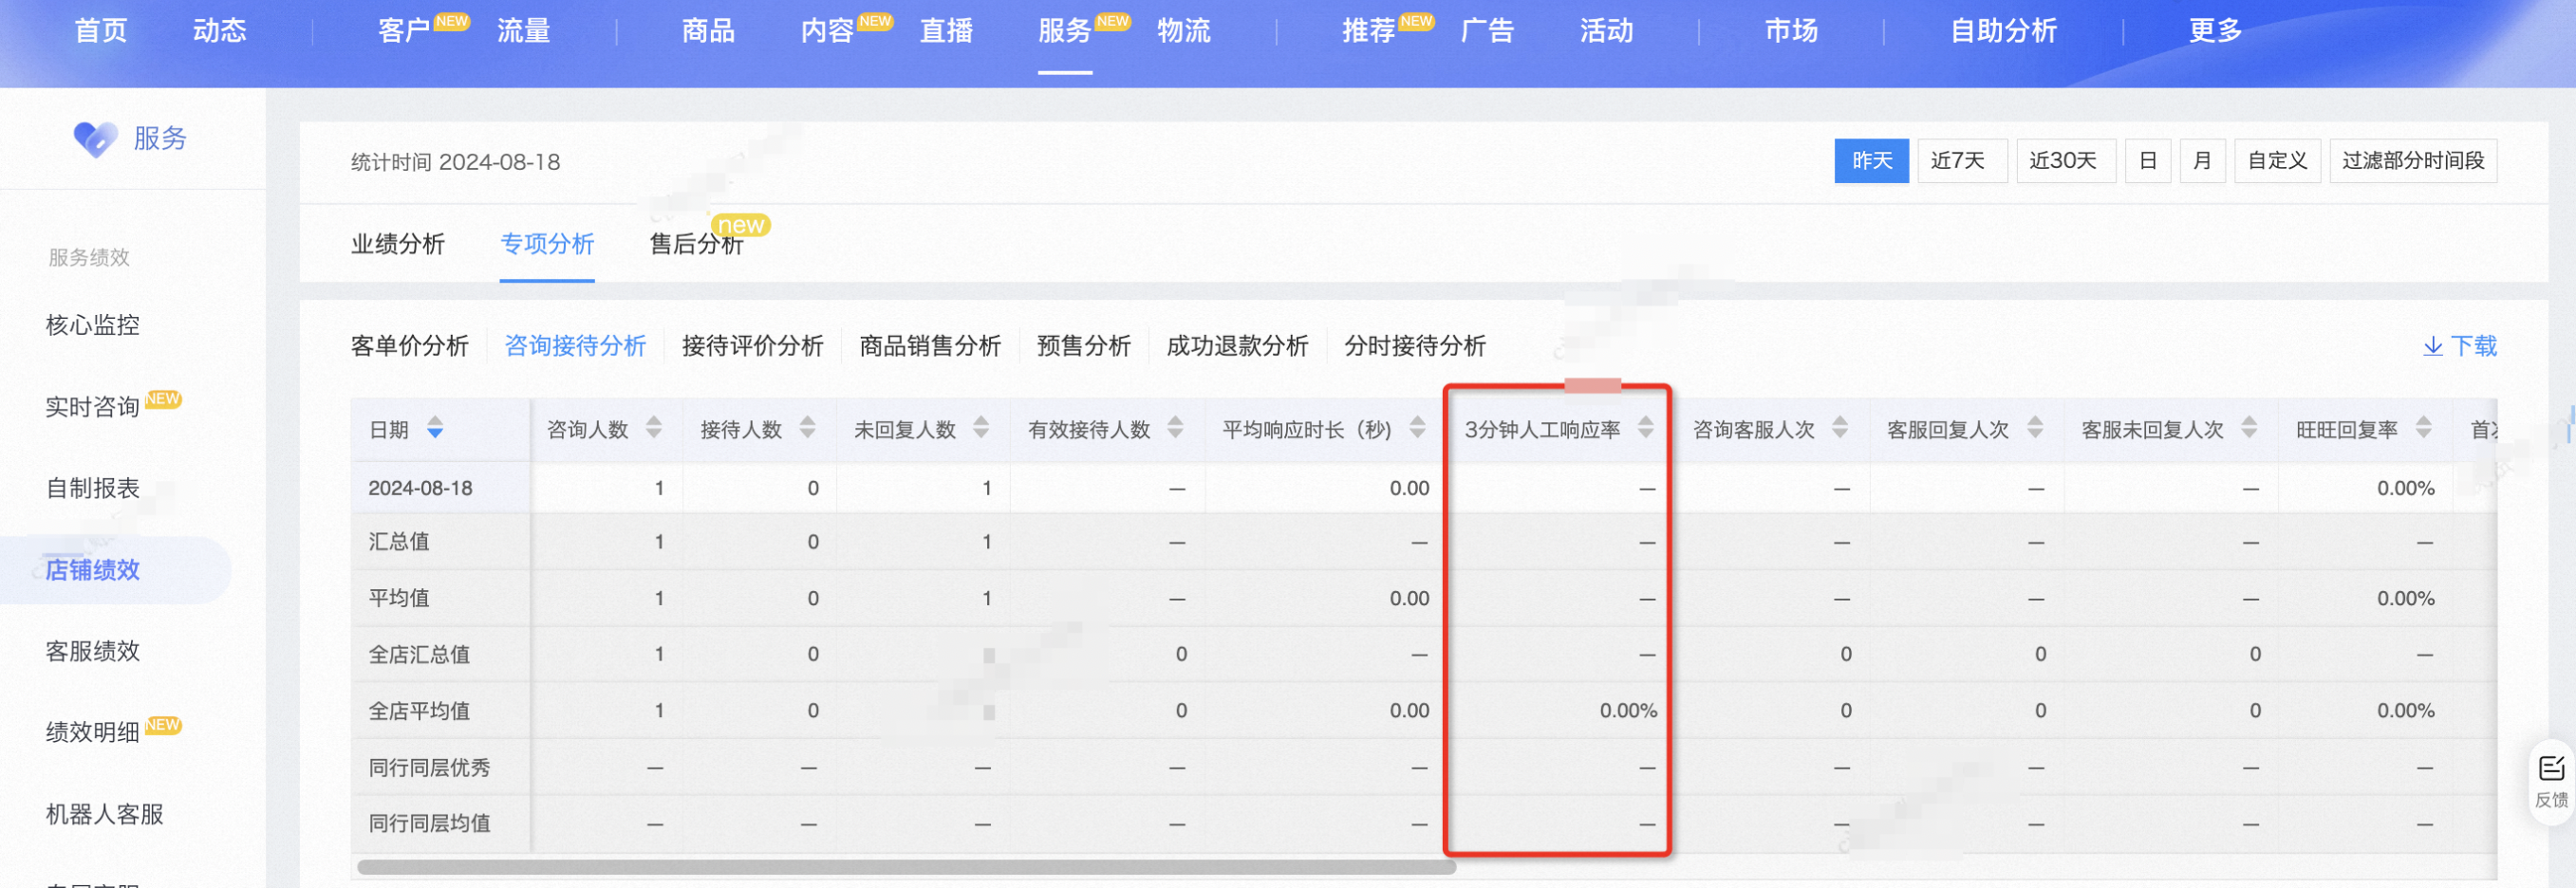Open 流量 in top navigation
The image size is (2576, 888).
(x=524, y=31)
